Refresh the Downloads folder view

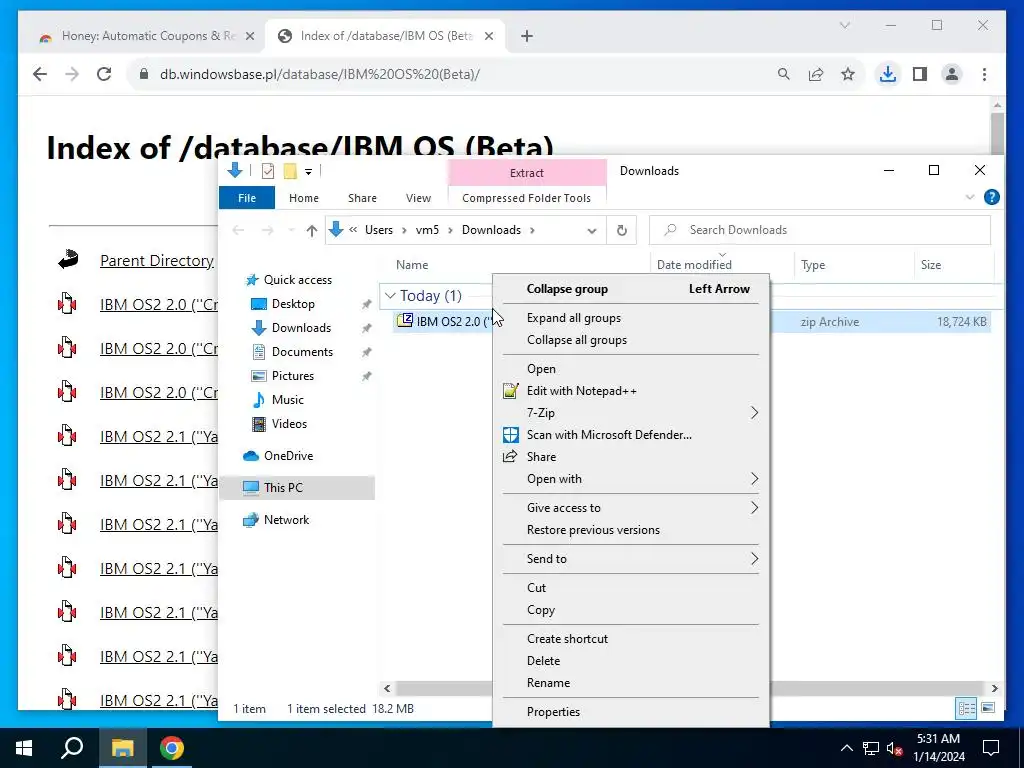click(622, 230)
